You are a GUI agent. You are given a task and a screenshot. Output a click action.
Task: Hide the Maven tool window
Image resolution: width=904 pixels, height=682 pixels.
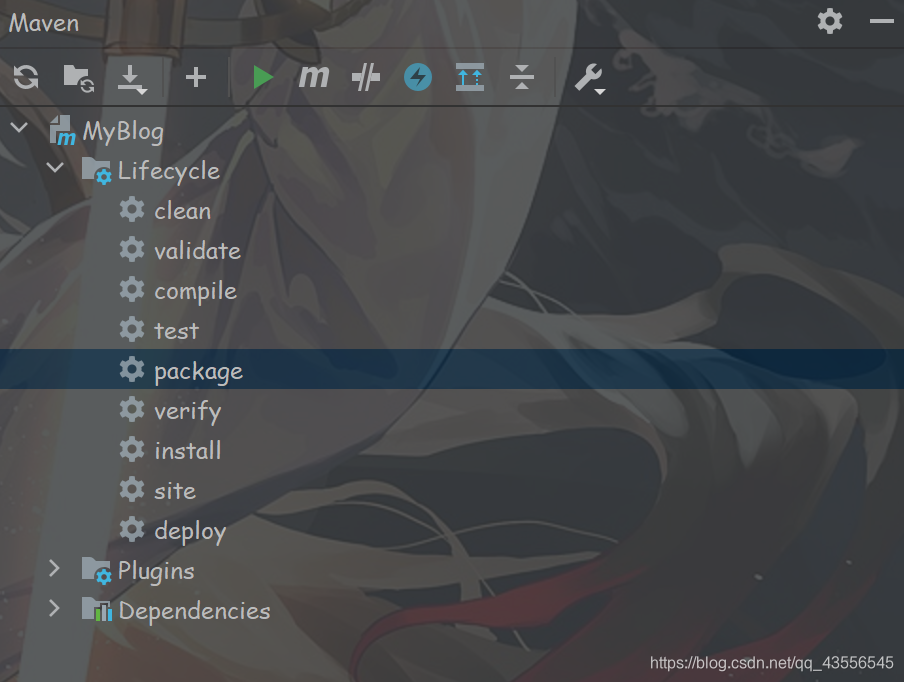pyautogui.click(x=882, y=21)
